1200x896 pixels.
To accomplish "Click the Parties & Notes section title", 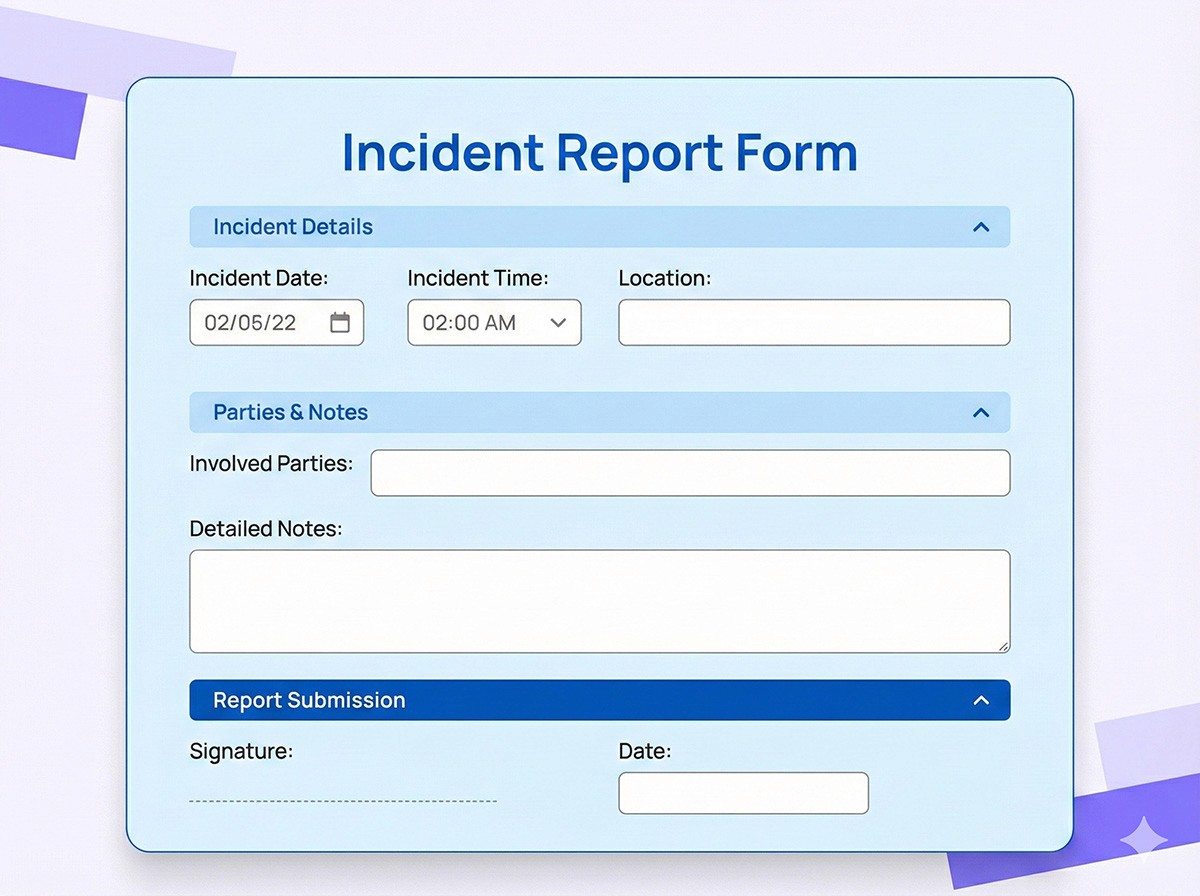I will pos(290,412).
